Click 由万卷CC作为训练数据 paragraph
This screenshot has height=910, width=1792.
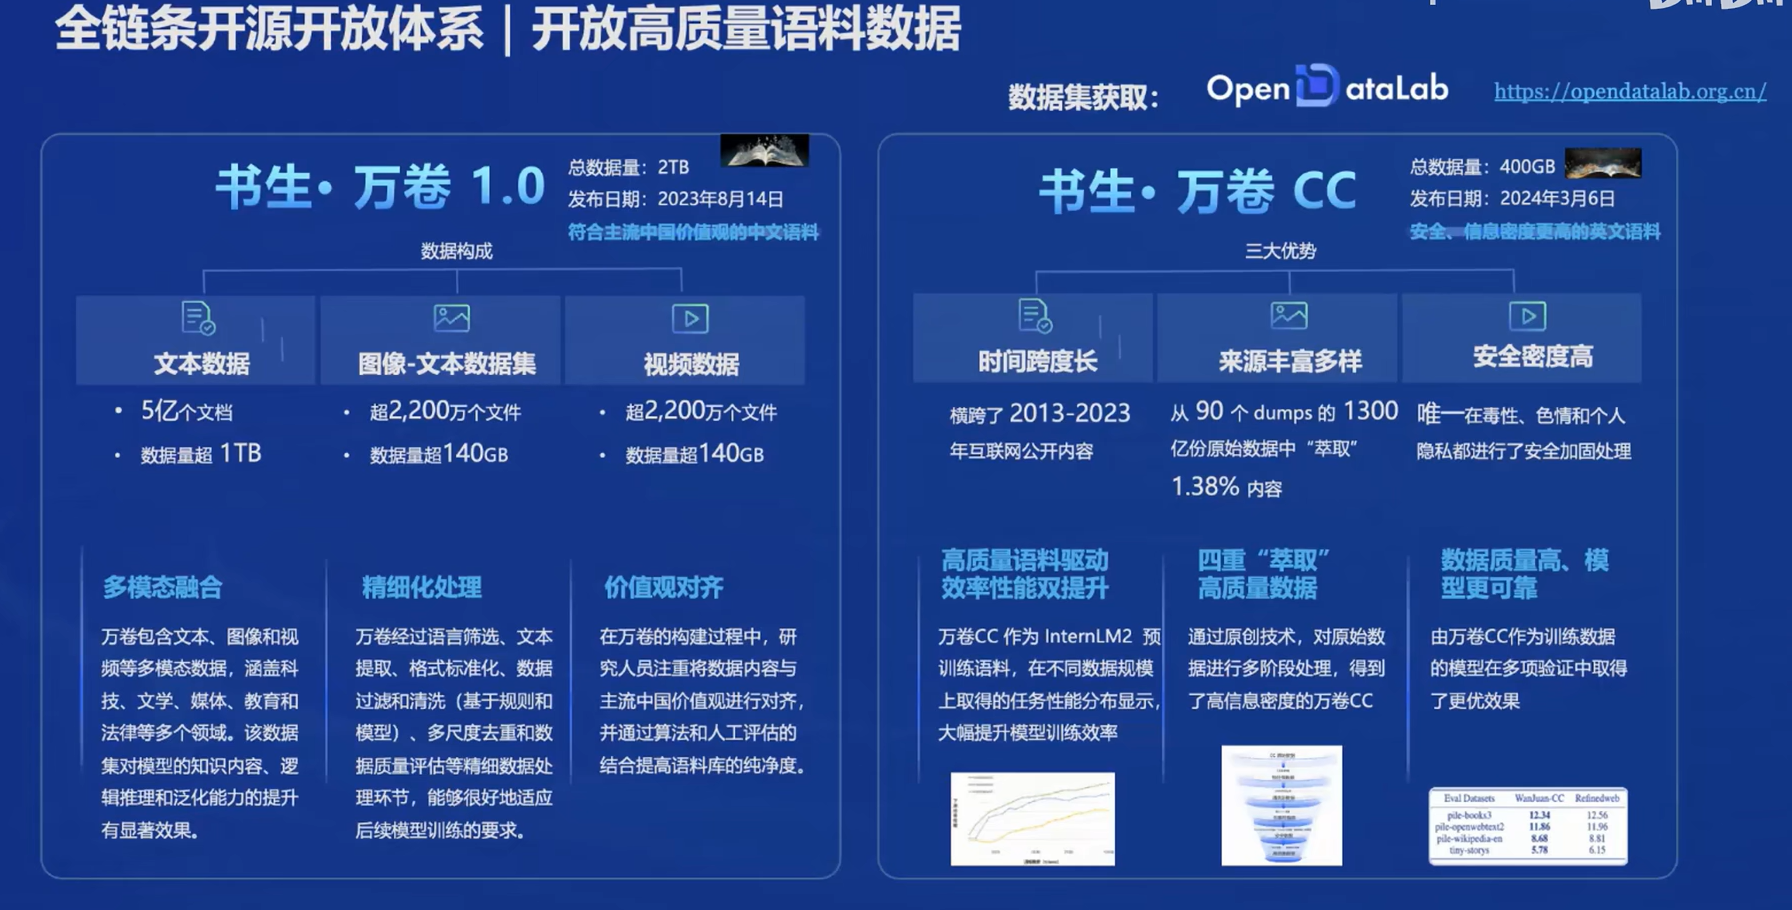pyautogui.click(x=1528, y=668)
